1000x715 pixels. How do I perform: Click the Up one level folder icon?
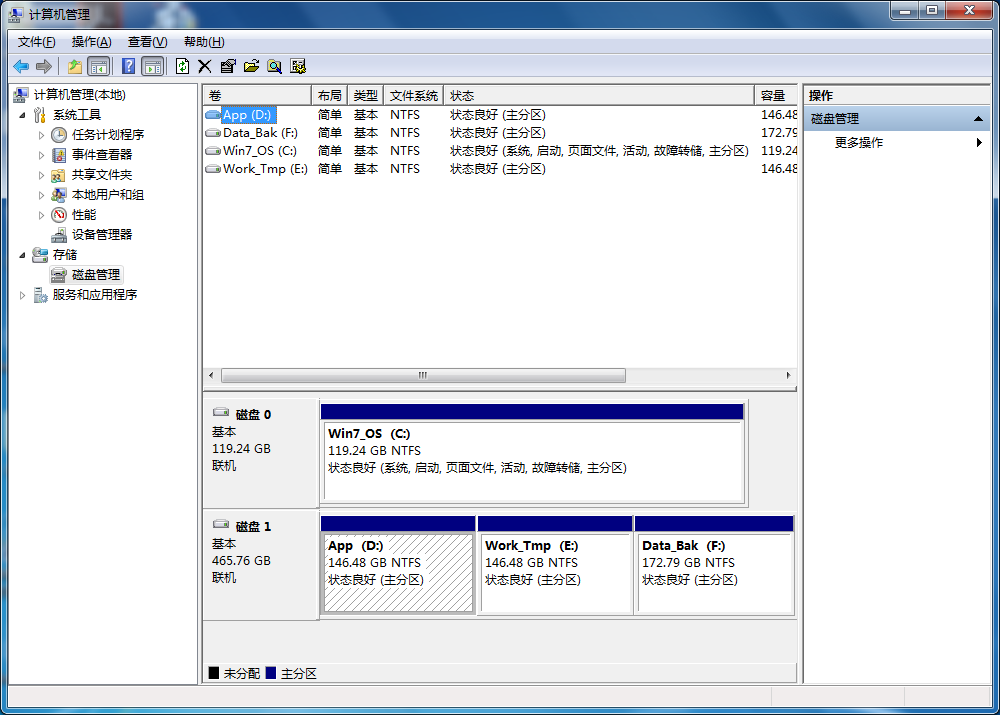[x=74, y=66]
